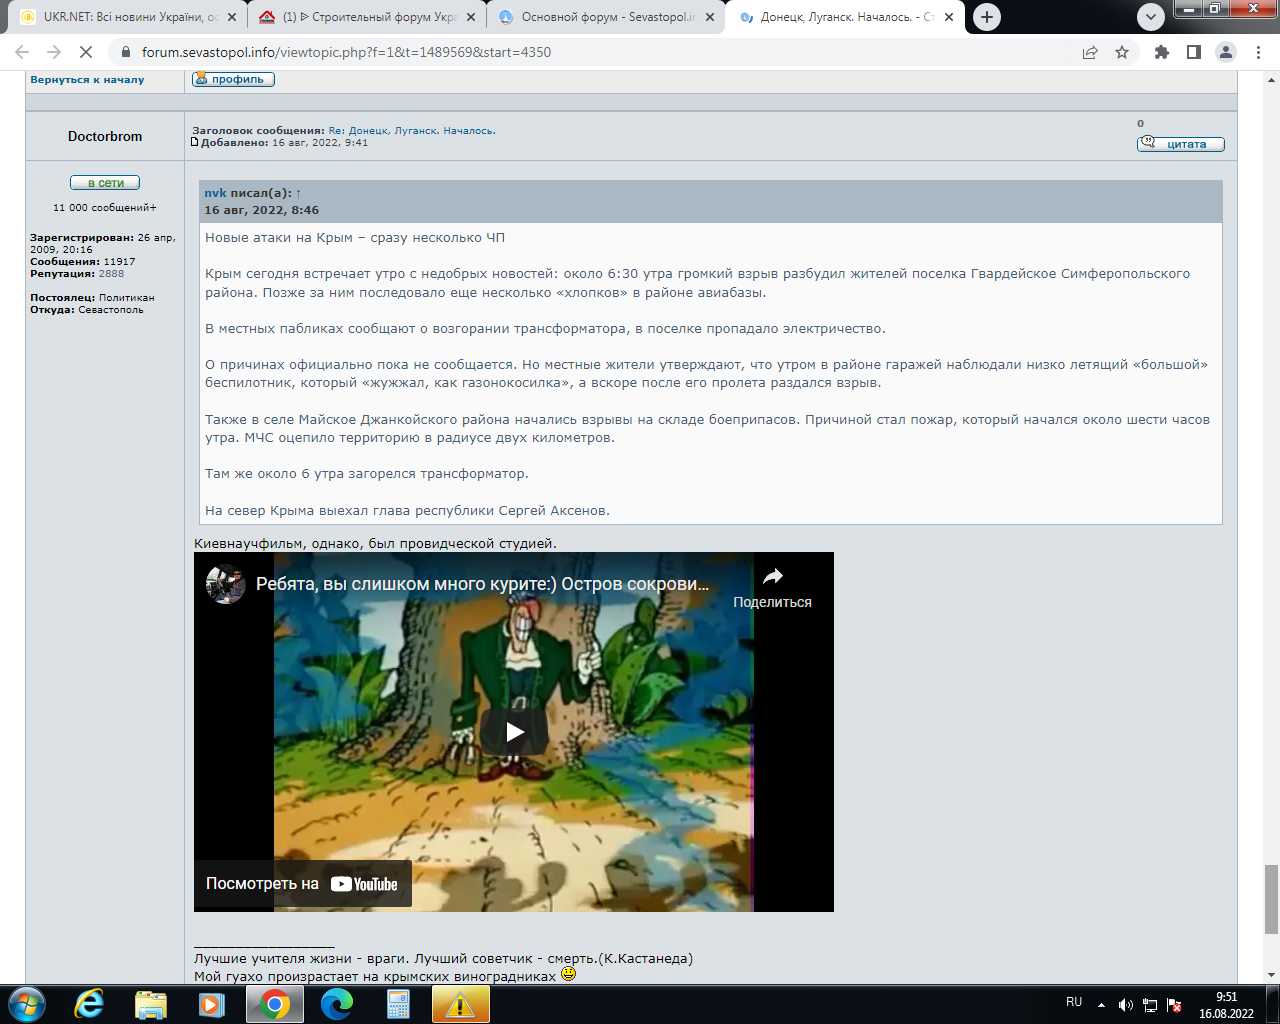Open the Chrome extensions puzzle icon
Image resolution: width=1280 pixels, height=1024 pixels.
[1161, 52]
